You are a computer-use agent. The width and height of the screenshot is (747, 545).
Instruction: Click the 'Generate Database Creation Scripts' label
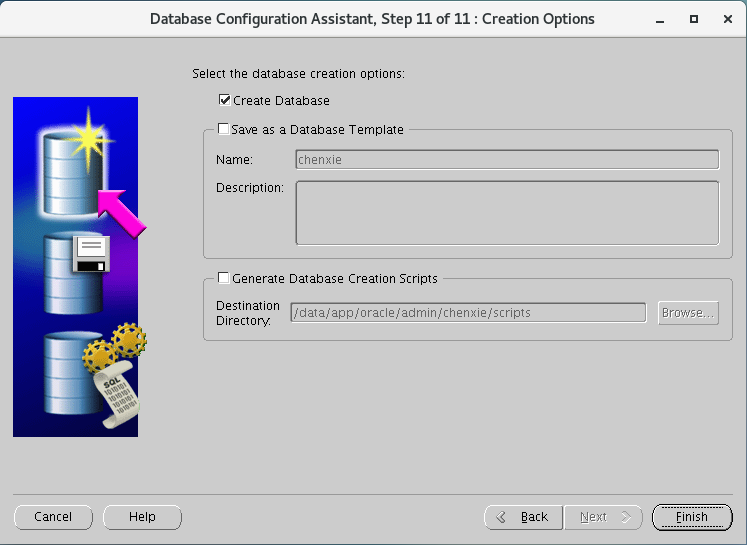(x=334, y=278)
